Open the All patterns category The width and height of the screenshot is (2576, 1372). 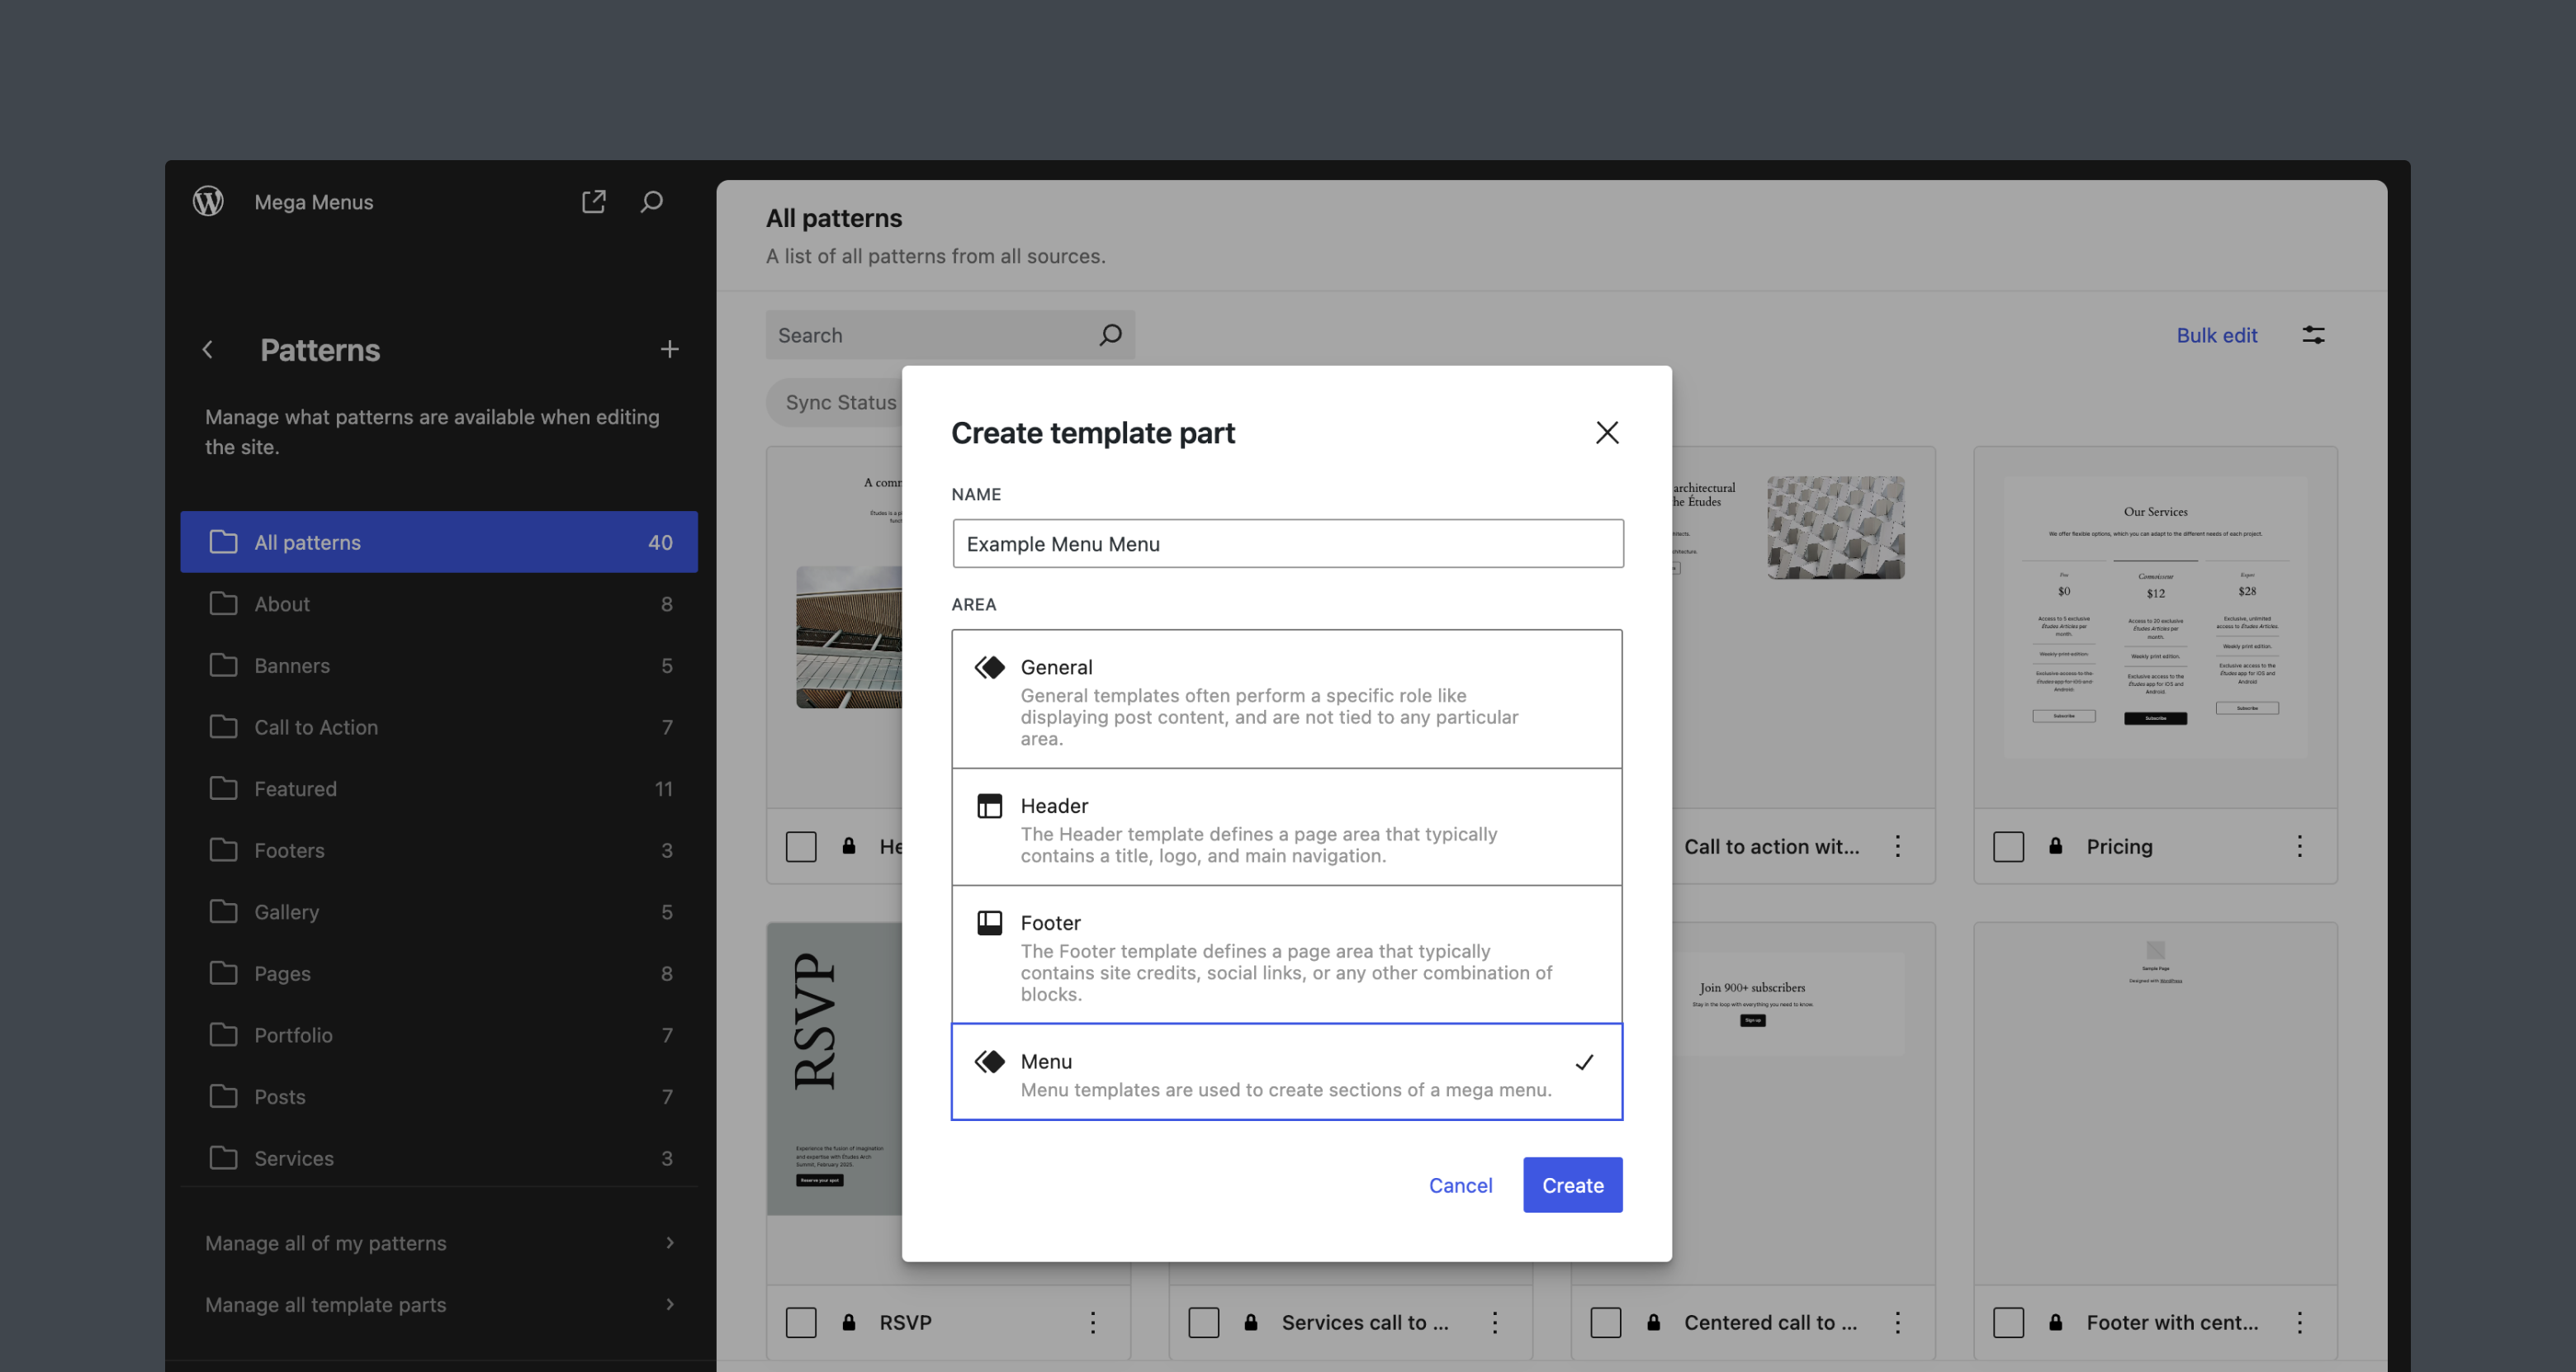pyautogui.click(x=439, y=542)
